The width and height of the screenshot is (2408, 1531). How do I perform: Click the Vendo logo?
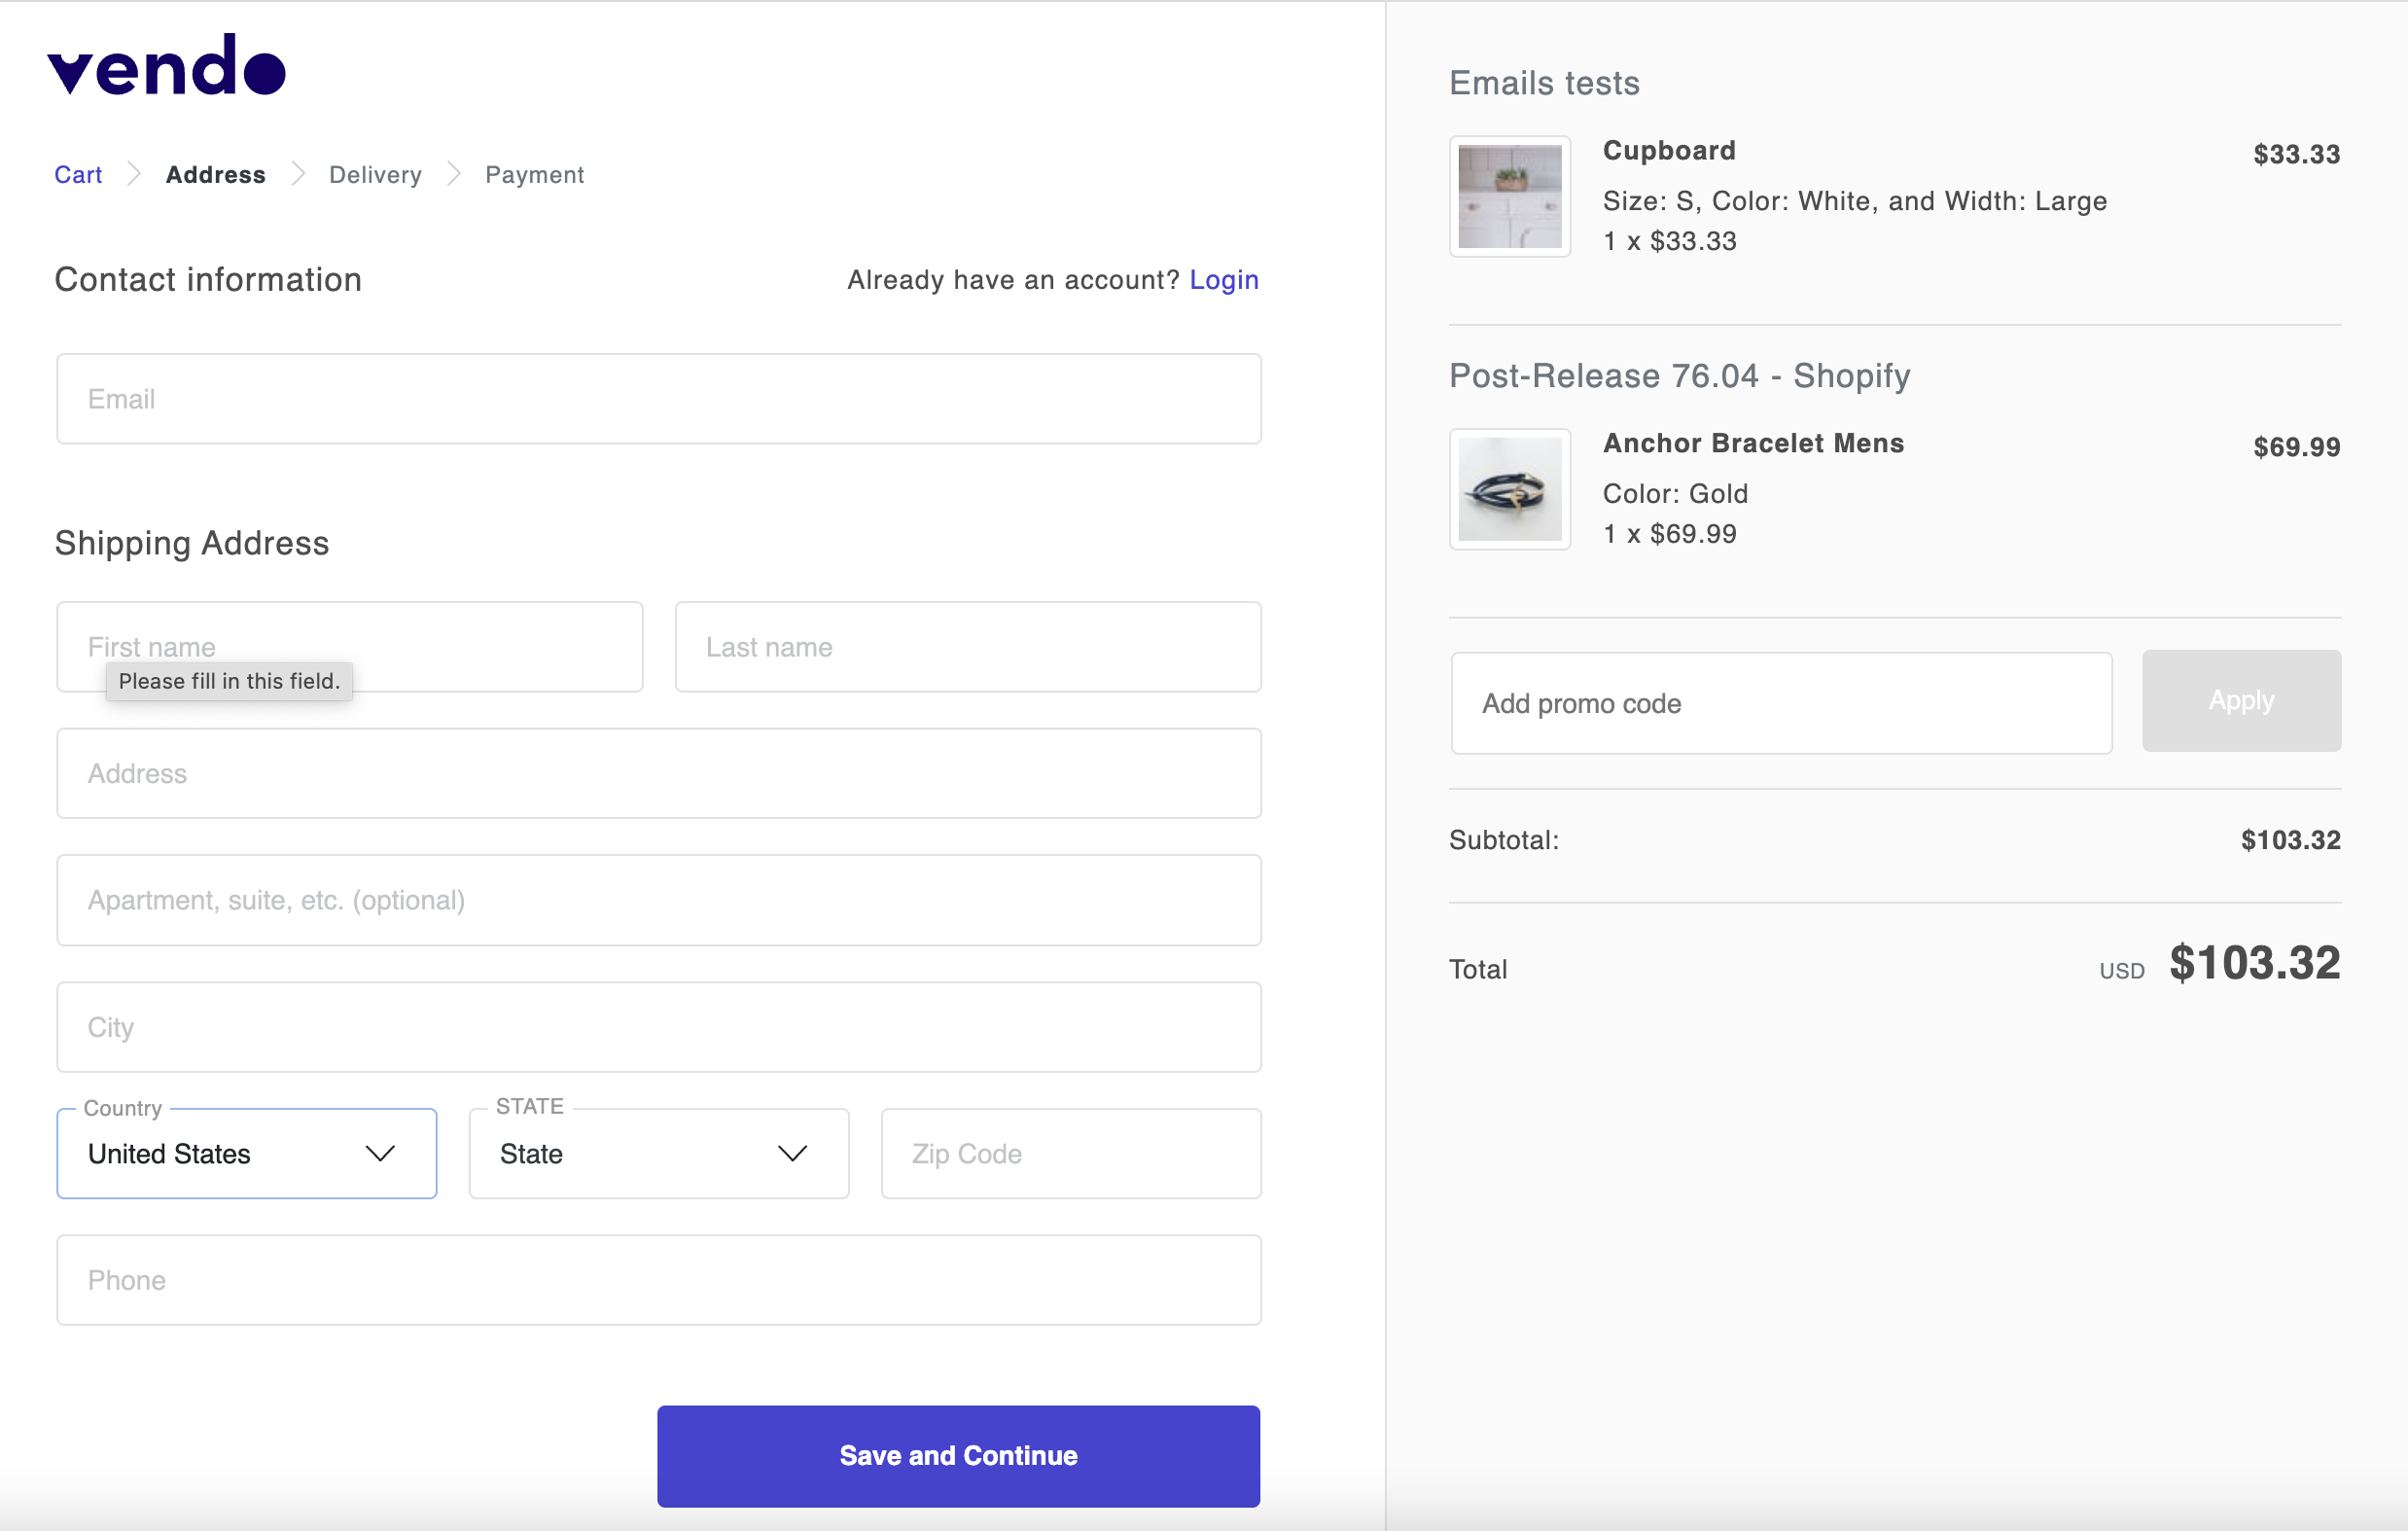pyautogui.click(x=166, y=66)
